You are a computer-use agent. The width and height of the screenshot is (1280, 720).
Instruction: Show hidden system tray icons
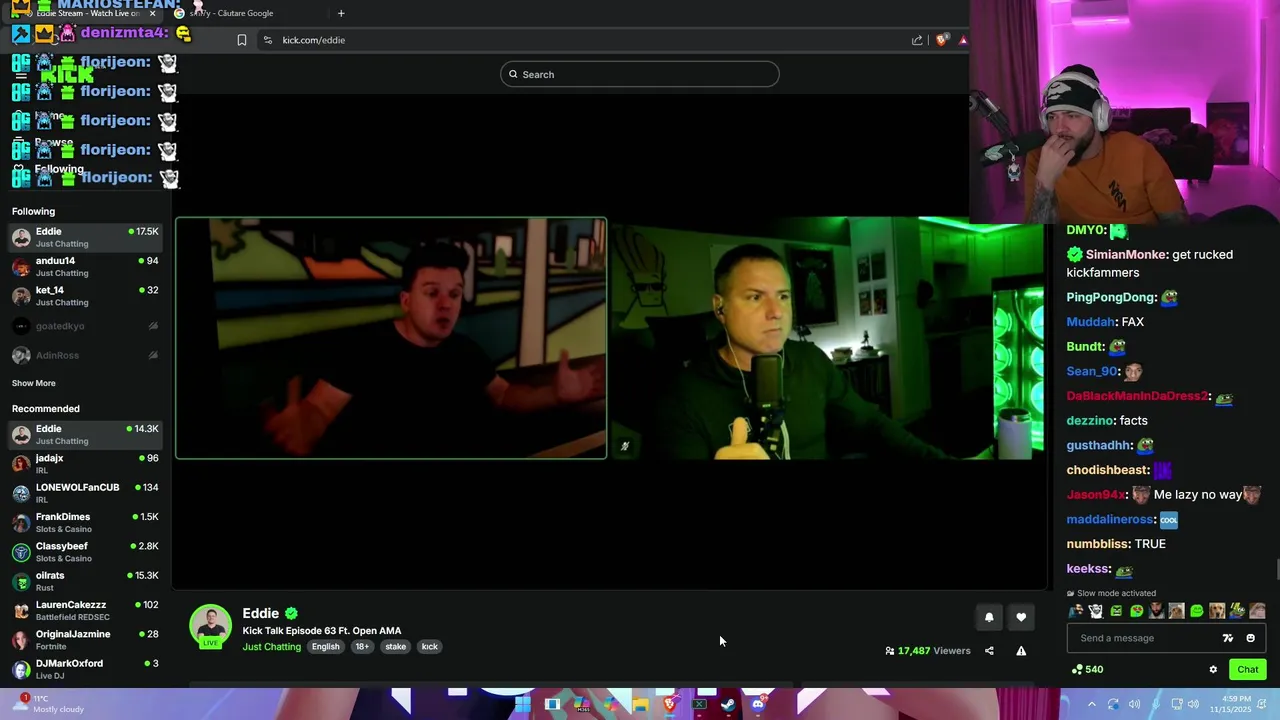click(x=1091, y=704)
